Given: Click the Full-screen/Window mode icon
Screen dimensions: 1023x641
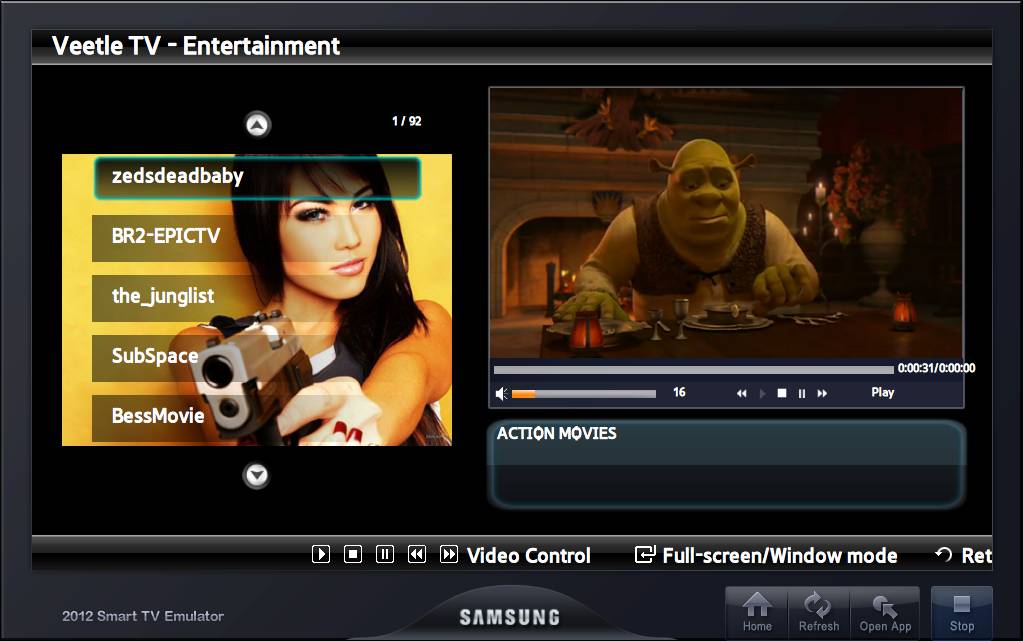Looking at the screenshot, I should (x=645, y=555).
